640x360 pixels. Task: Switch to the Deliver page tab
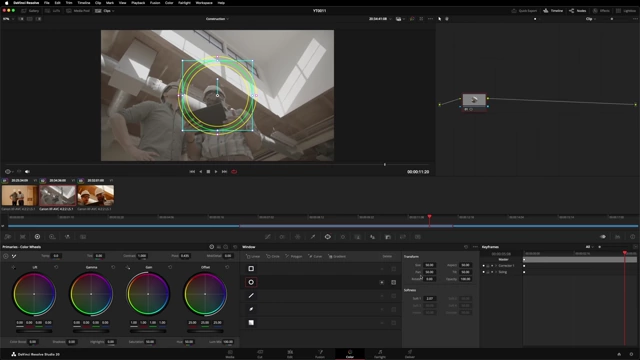410,354
